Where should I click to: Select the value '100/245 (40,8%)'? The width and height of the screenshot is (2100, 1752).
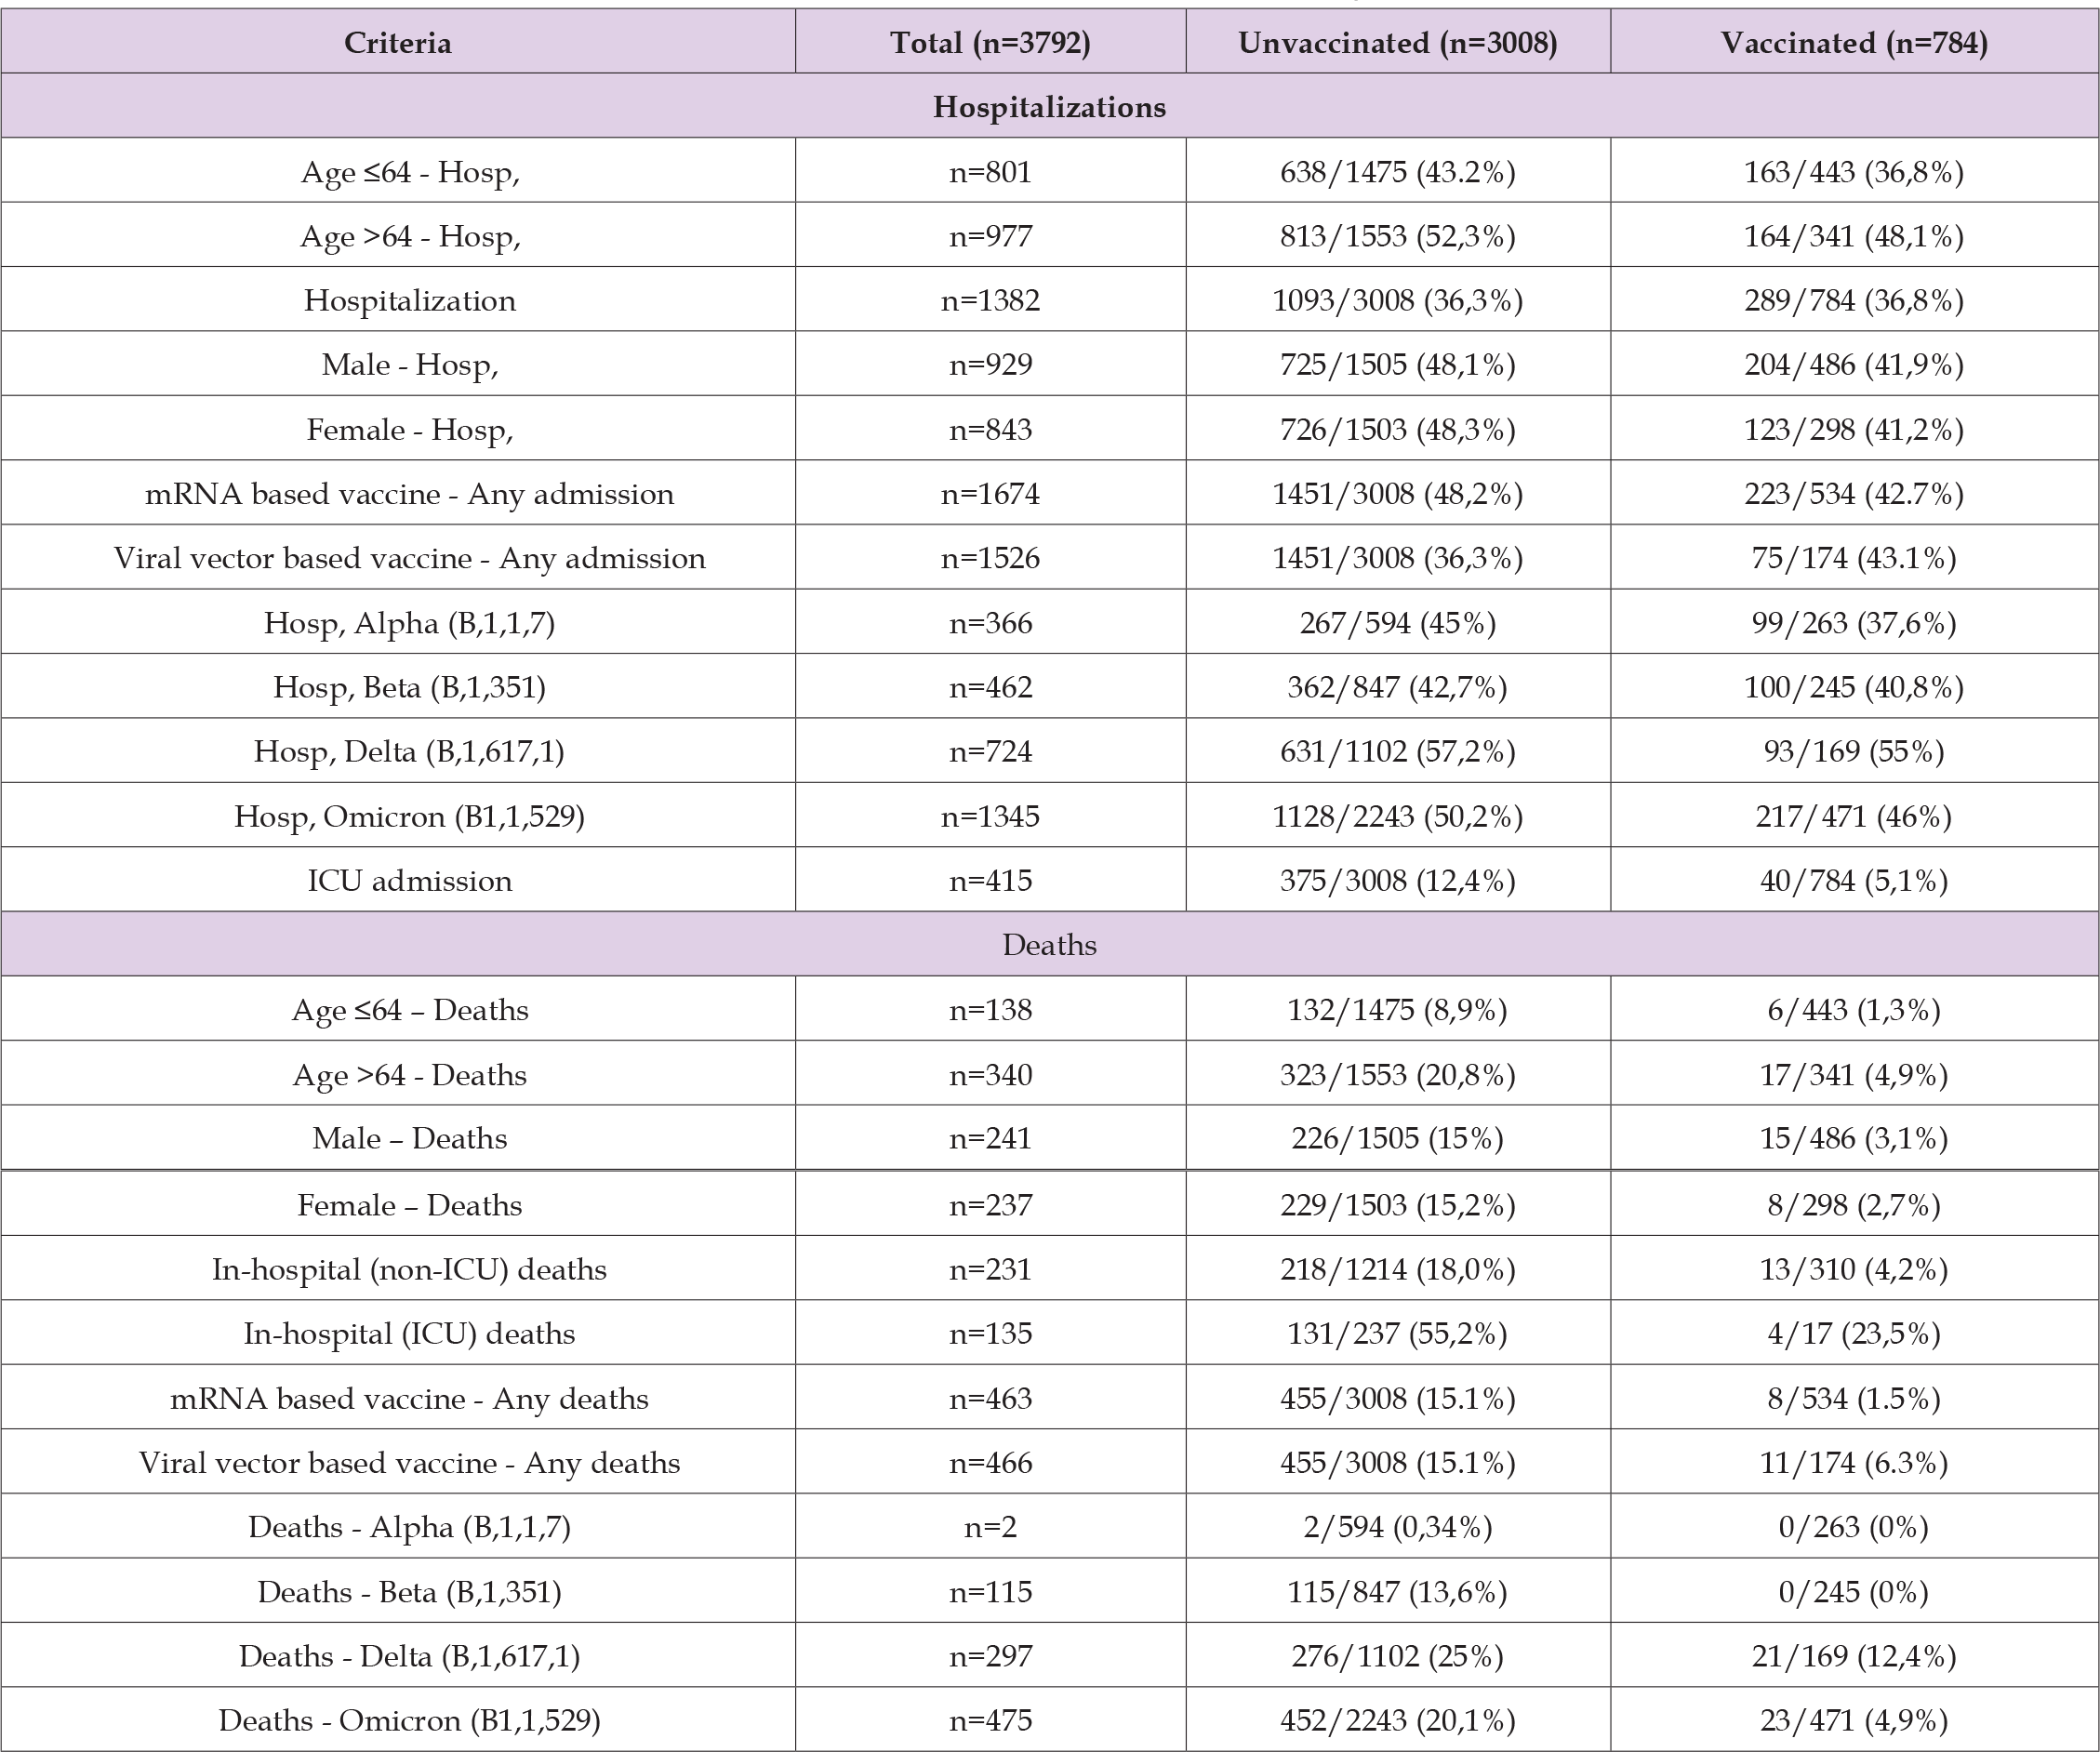tap(1854, 687)
